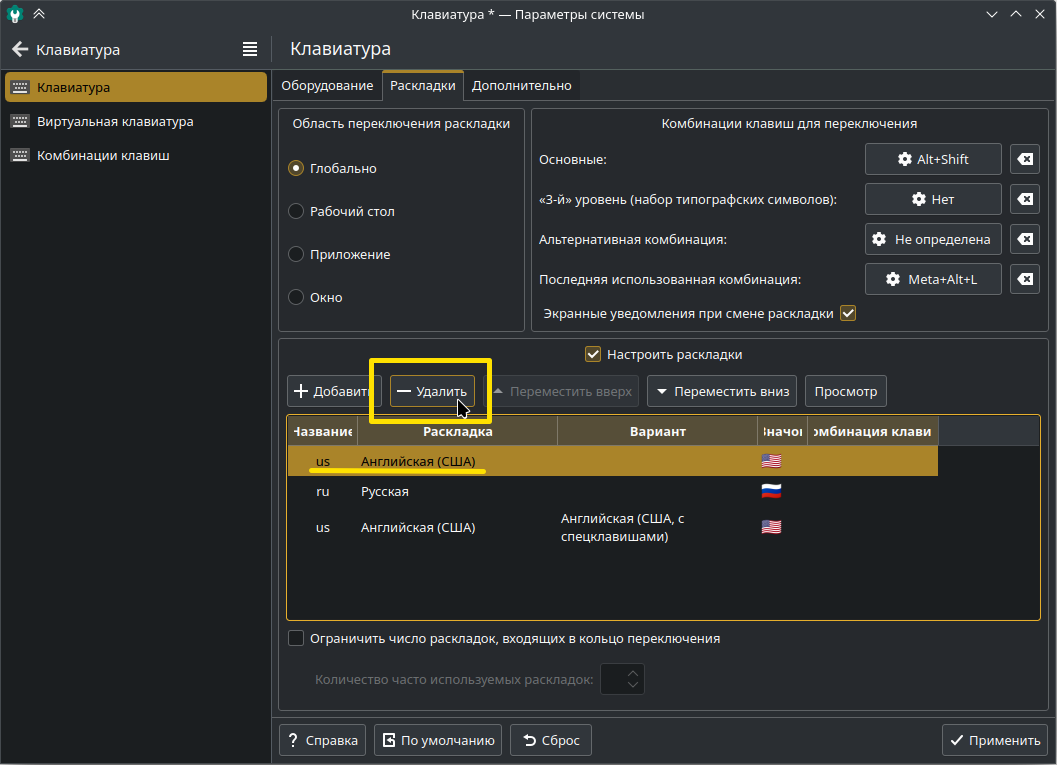Disable on-screen notifications on layout change
This screenshot has width=1057, height=765.
(848, 313)
